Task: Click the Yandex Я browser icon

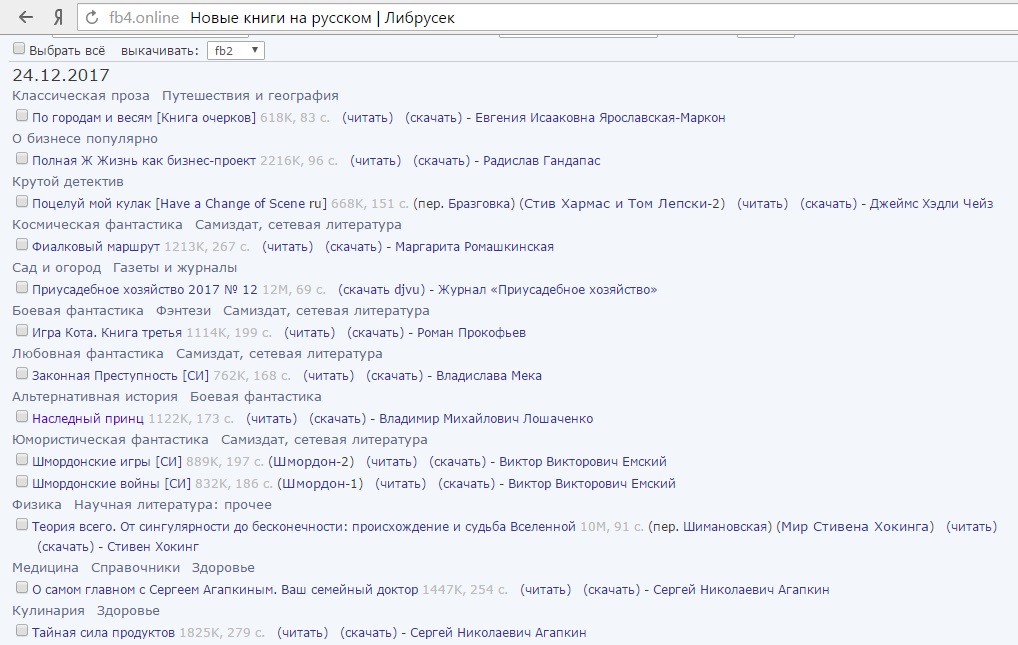Action: (60, 18)
